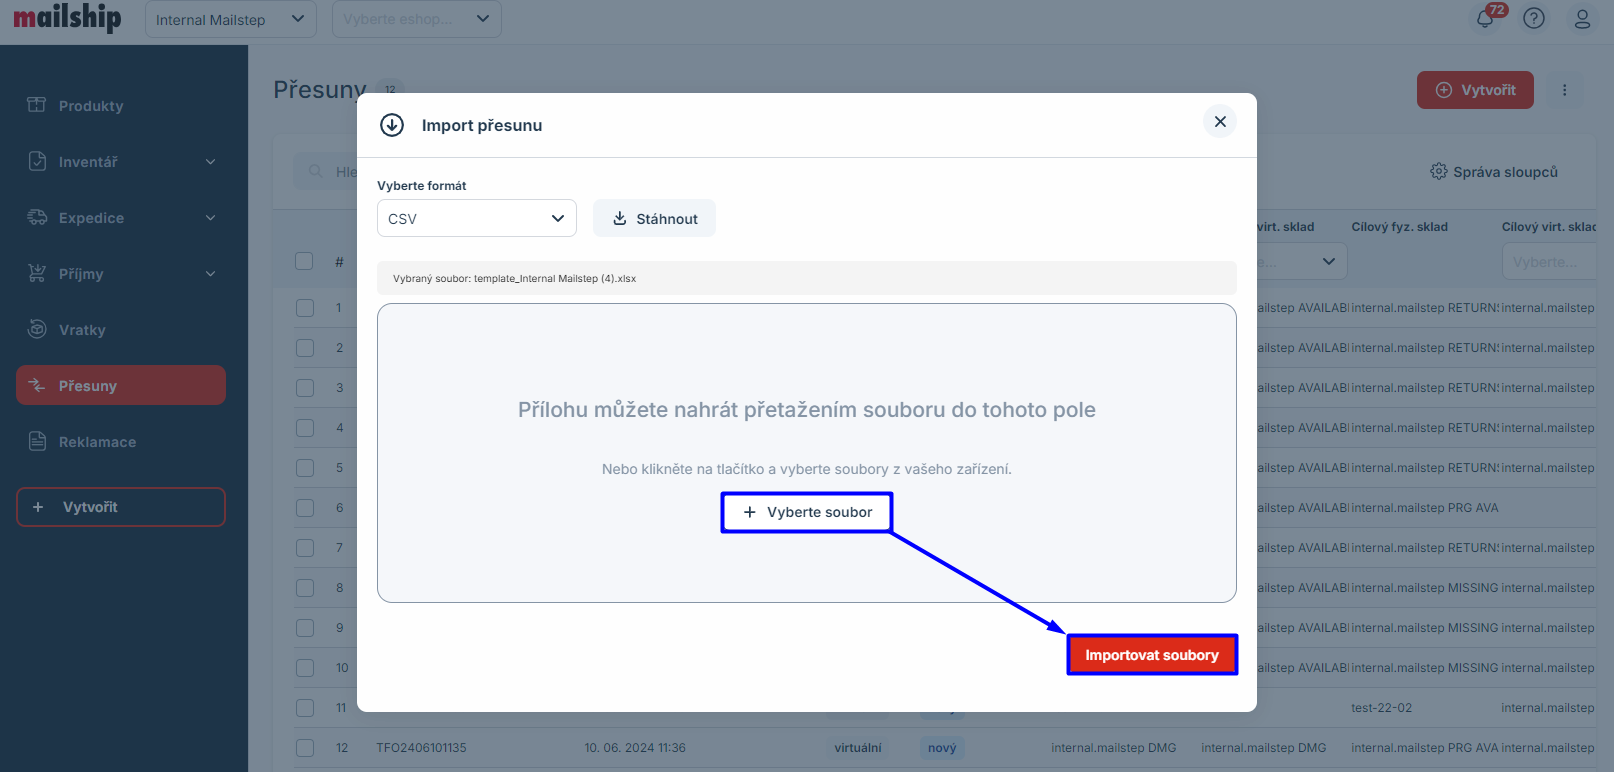This screenshot has height=772, width=1614.
Task: Click the Importovat soubory button
Action: click(x=1152, y=655)
